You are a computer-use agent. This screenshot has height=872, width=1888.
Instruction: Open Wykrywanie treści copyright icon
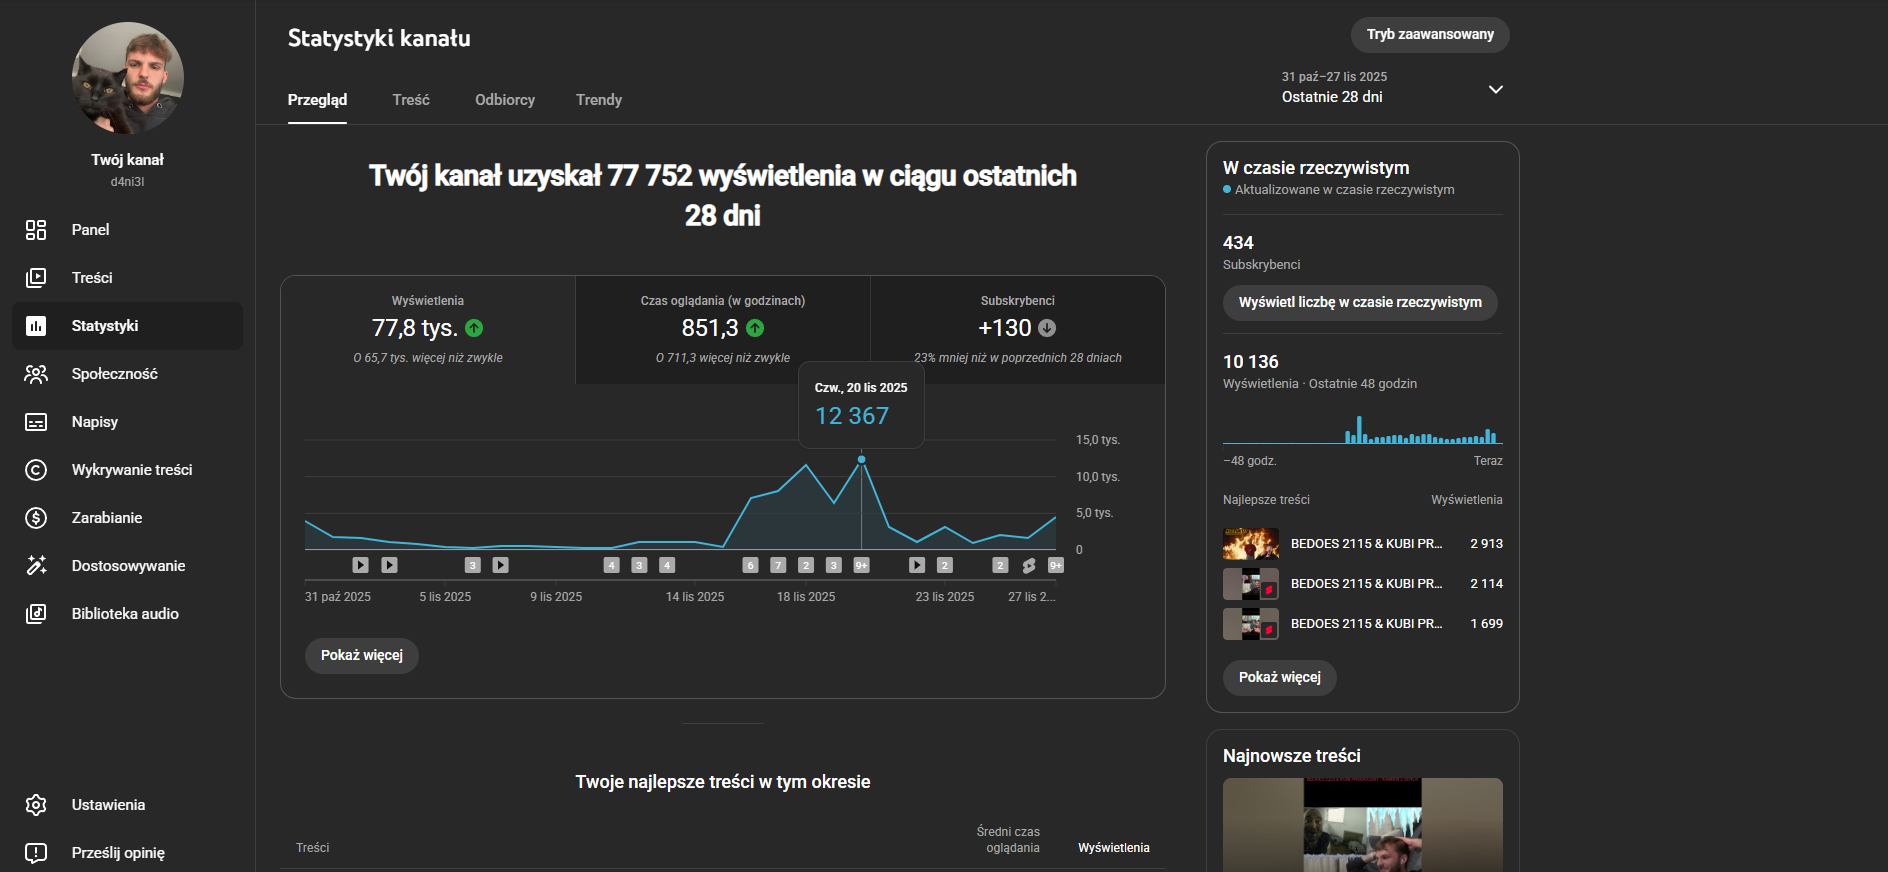pos(36,470)
